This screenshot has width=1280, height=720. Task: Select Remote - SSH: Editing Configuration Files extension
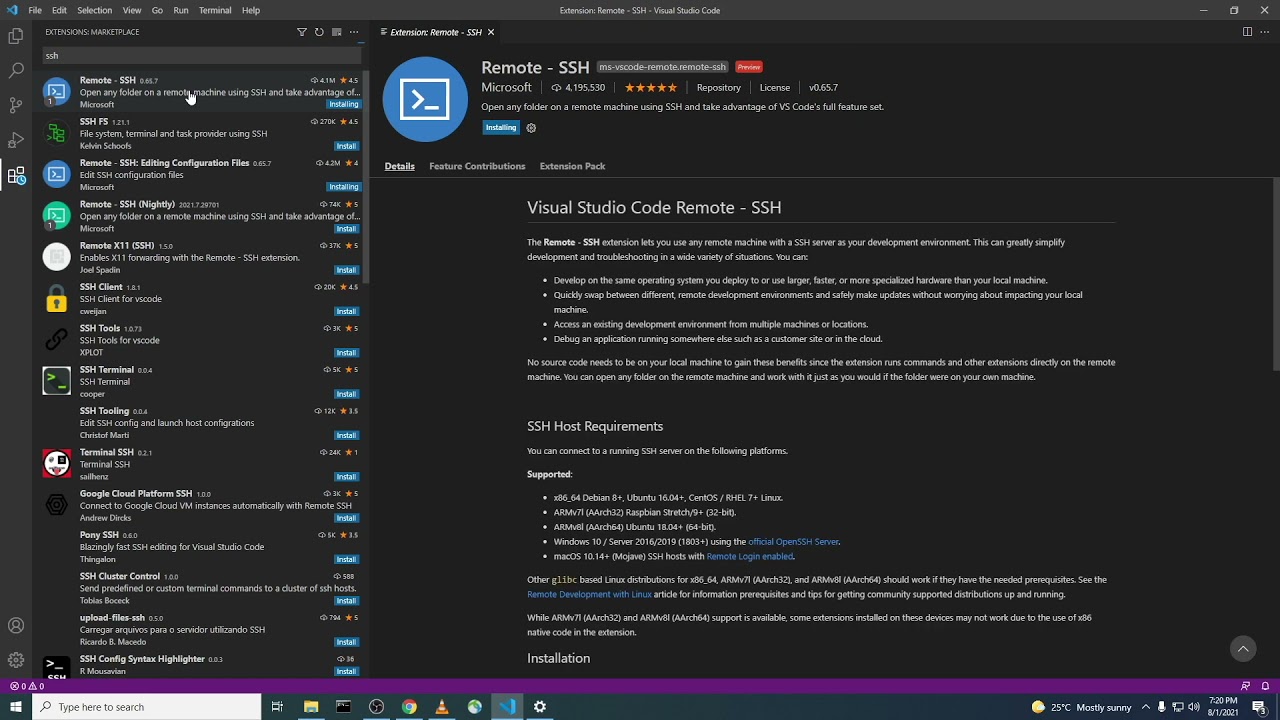pos(200,175)
